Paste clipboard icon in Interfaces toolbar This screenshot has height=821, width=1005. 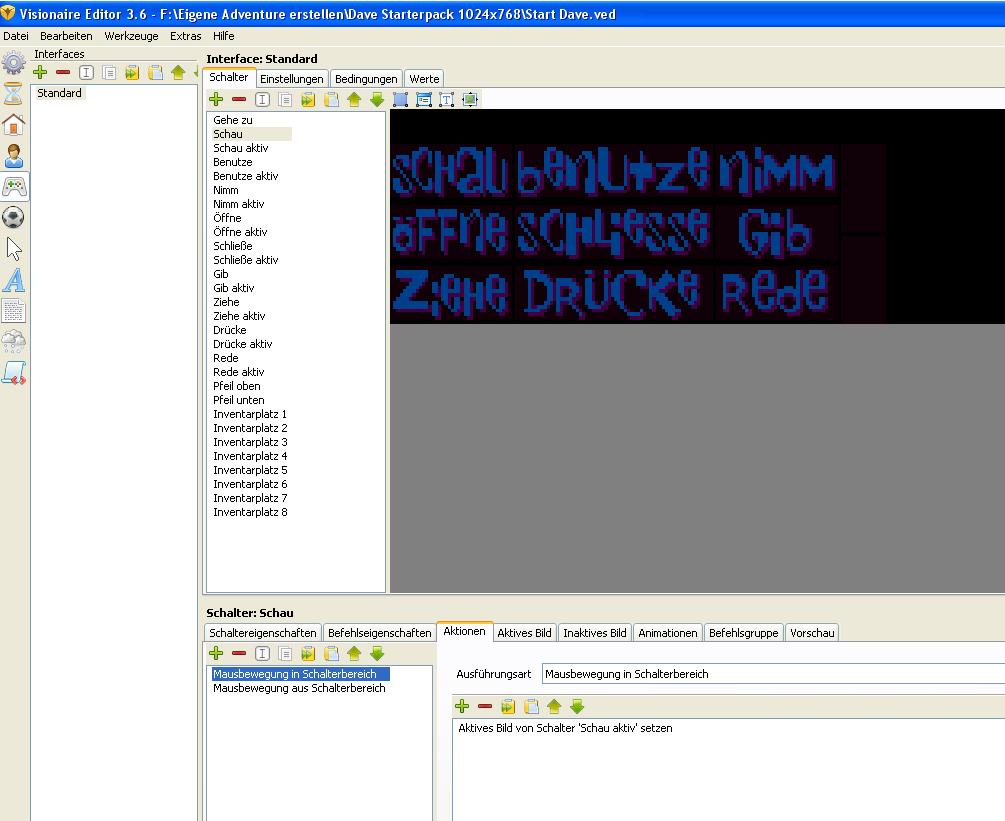pos(155,72)
